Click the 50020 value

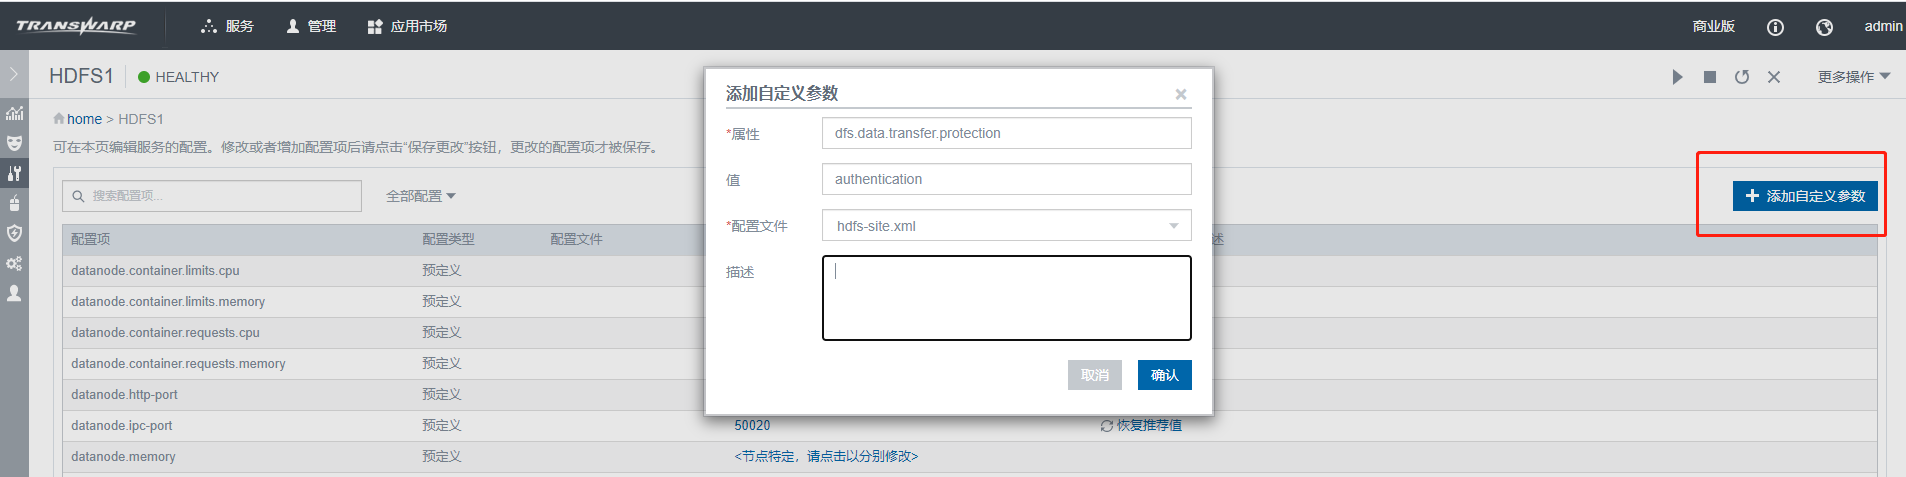[x=752, y=425]
